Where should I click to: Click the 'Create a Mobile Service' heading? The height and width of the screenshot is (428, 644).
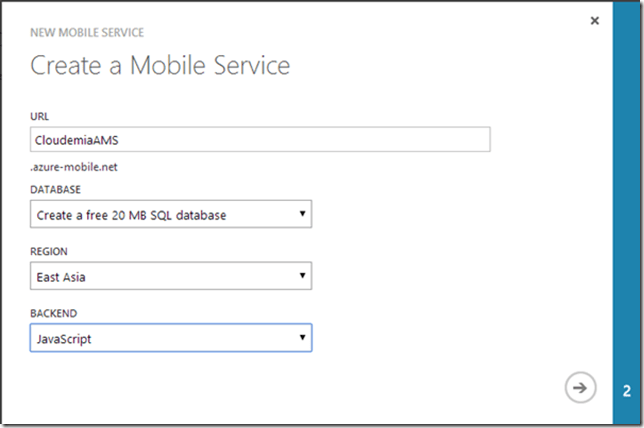point(160,66)
